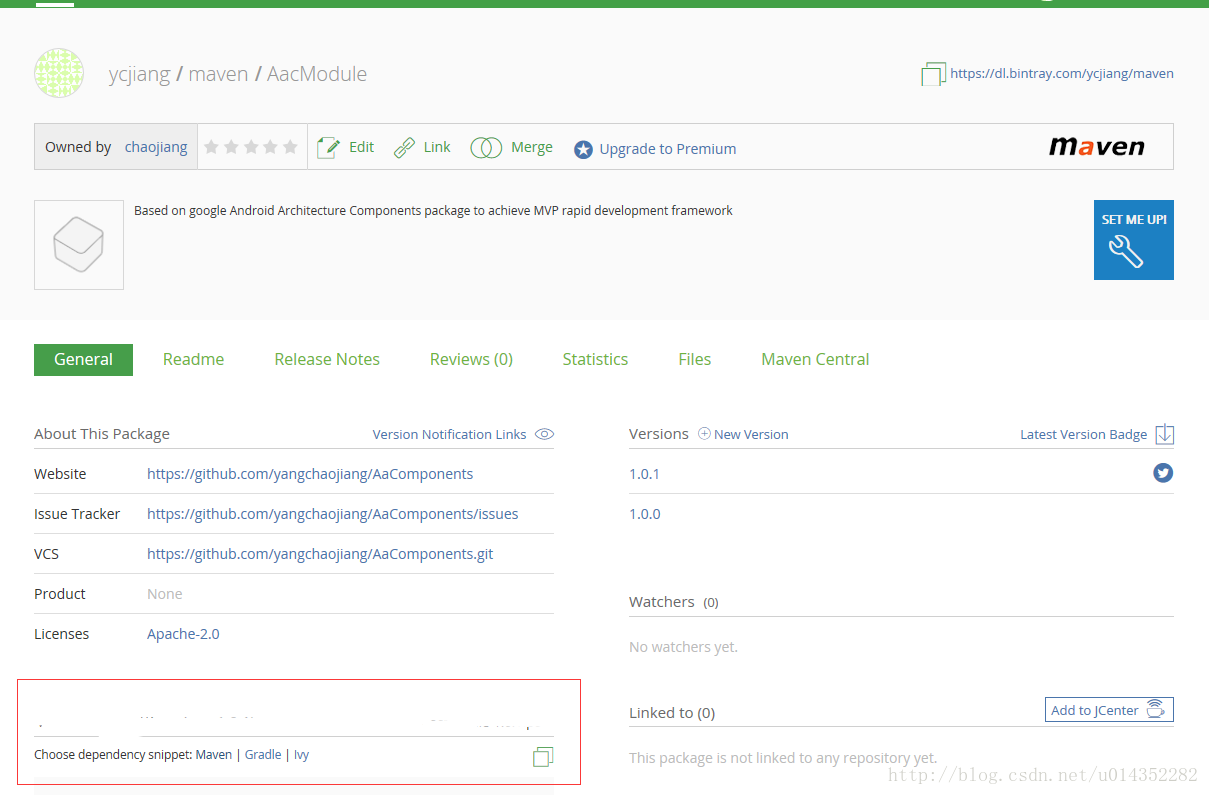The height and width of the screenshot is (795, 1209).
Task: Select the Maven dependency snippet
Action: pos(213,755)
